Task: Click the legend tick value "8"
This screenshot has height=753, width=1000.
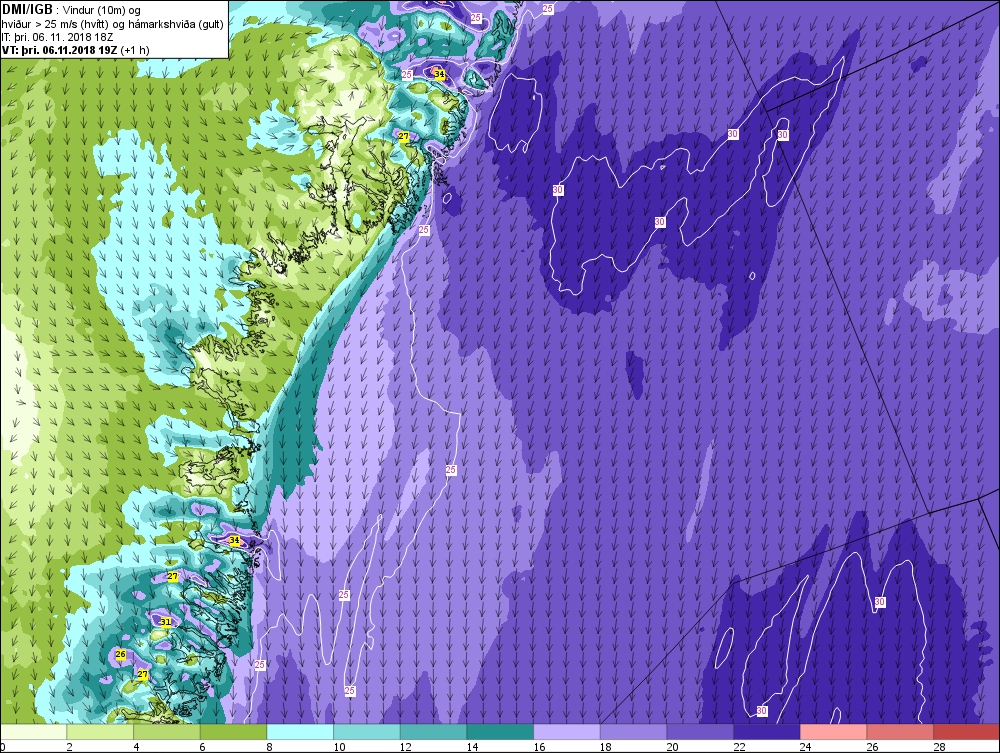Action: point(269,747)
